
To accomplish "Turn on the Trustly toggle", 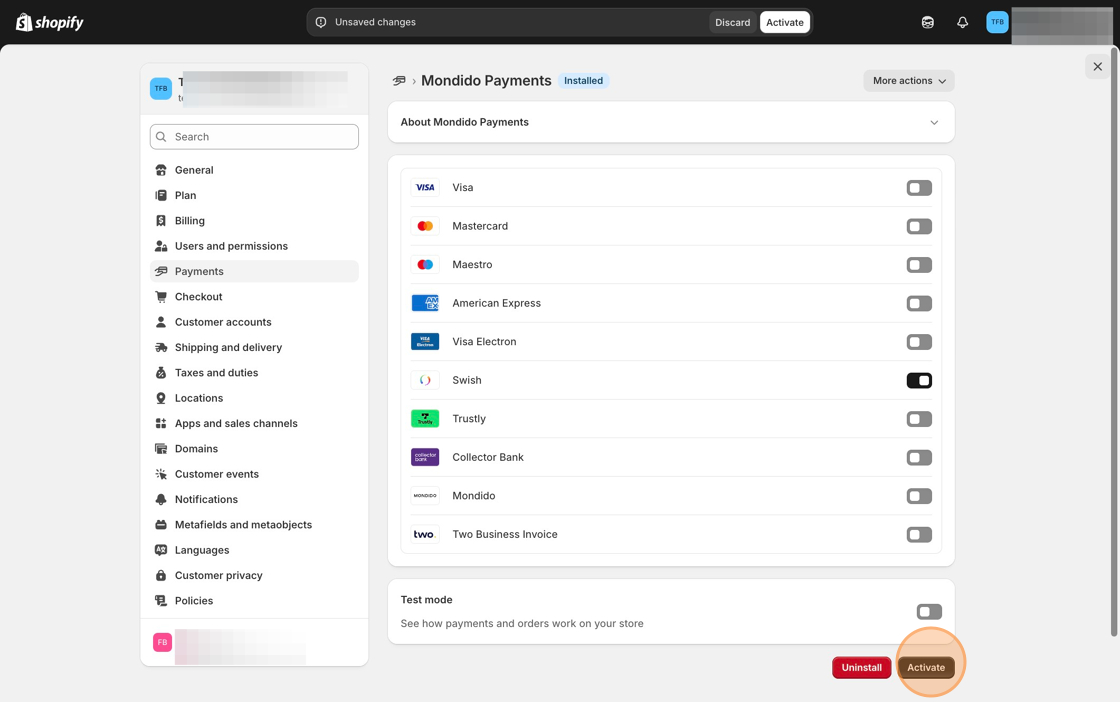I will tap(919, 419).
